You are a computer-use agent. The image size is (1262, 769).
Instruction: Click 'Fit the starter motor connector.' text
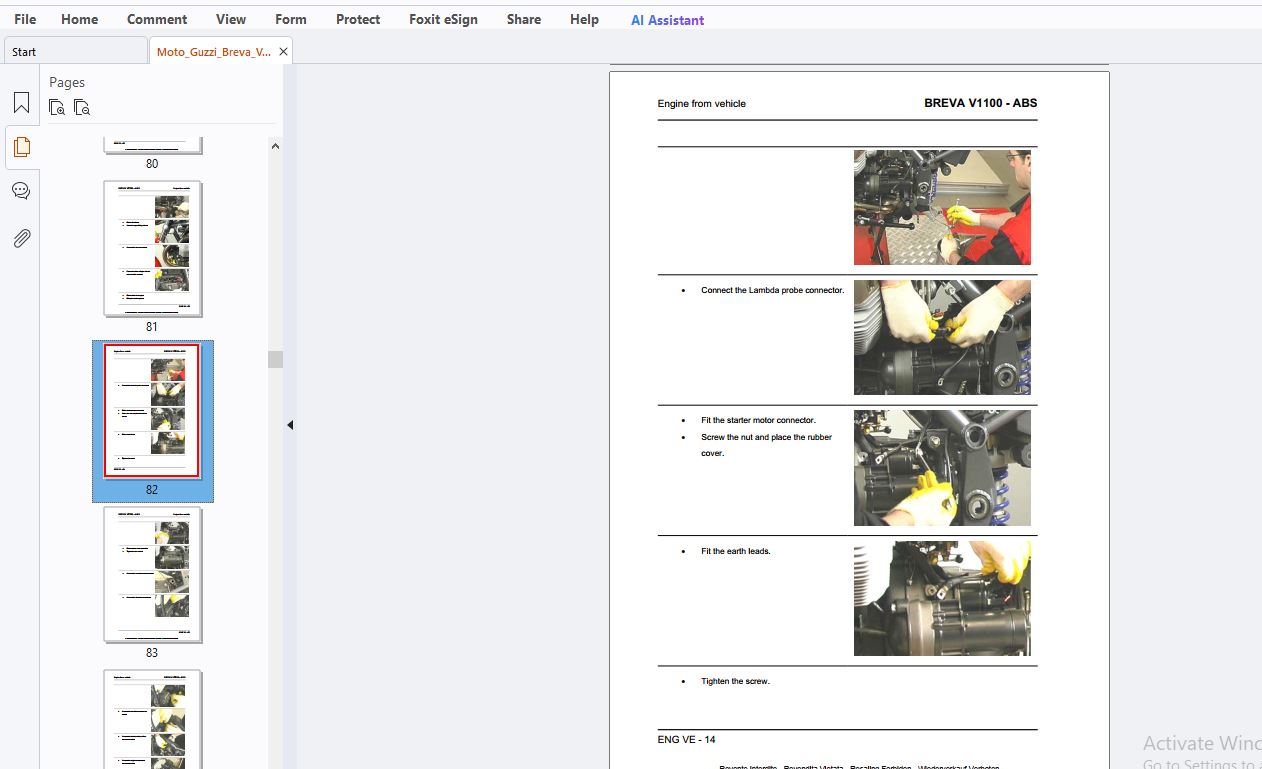[x=758, y=420]
